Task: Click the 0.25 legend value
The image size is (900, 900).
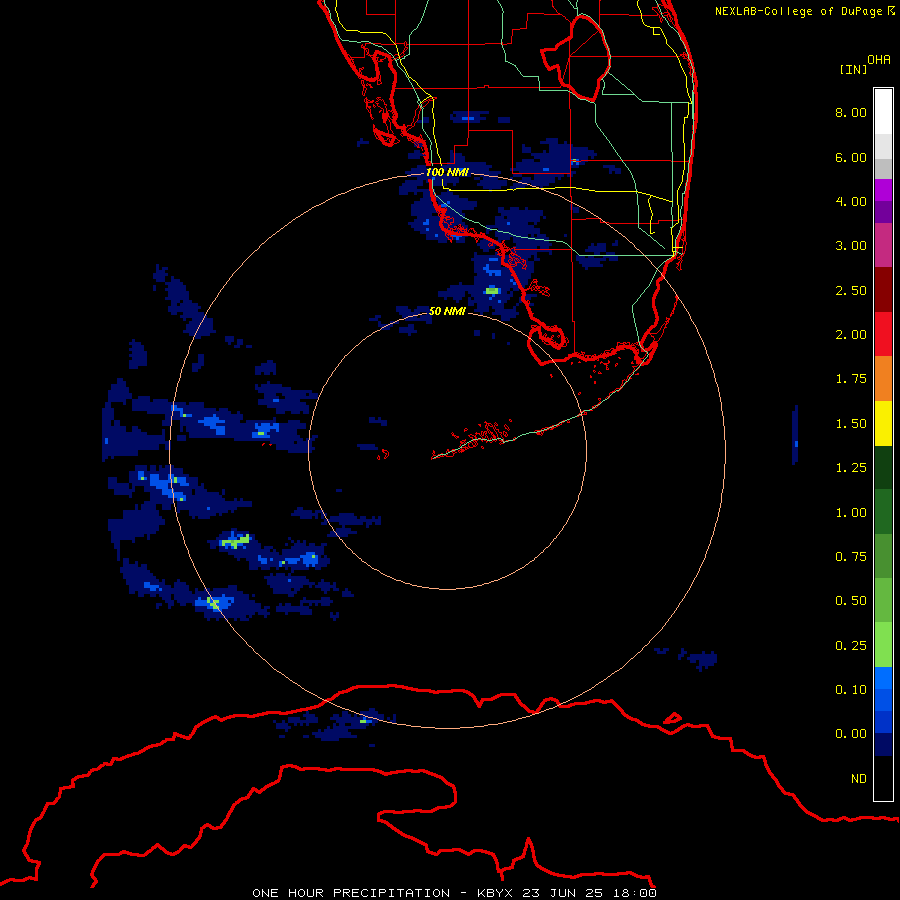Action: (851, 646)
